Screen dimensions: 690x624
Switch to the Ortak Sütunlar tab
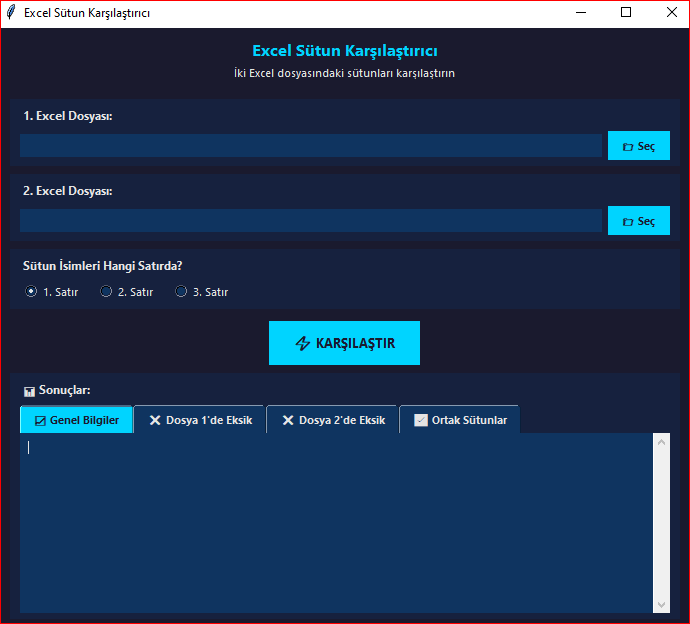[460, 420]
